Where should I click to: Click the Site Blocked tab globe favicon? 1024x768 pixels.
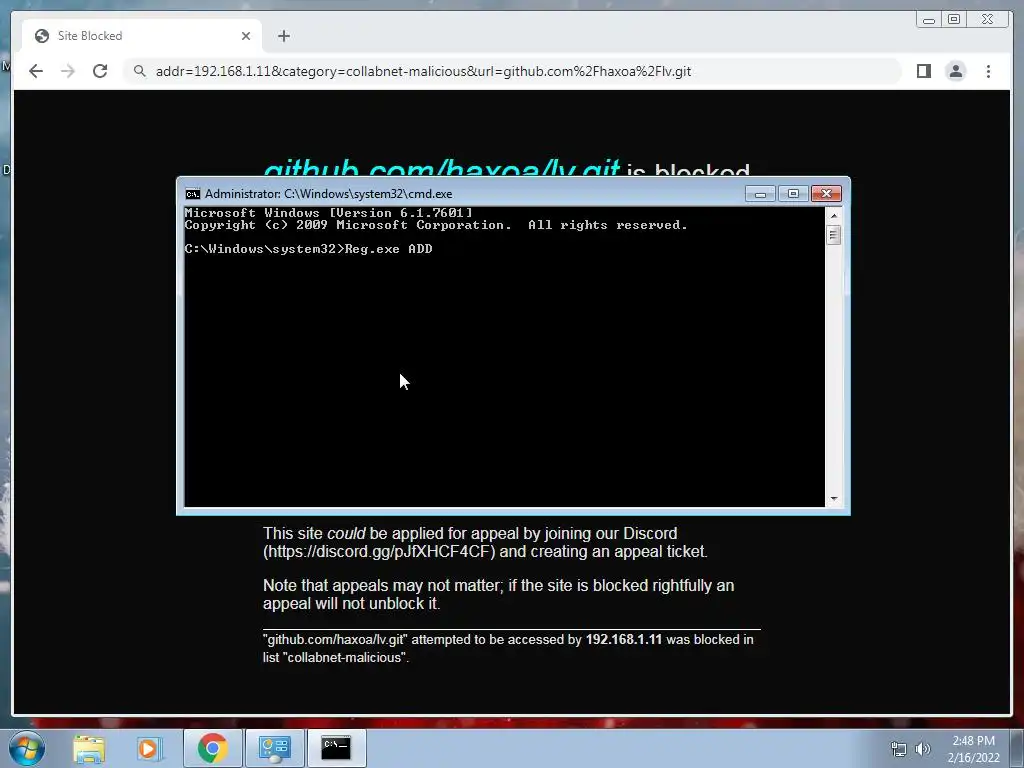coord(42,36)
